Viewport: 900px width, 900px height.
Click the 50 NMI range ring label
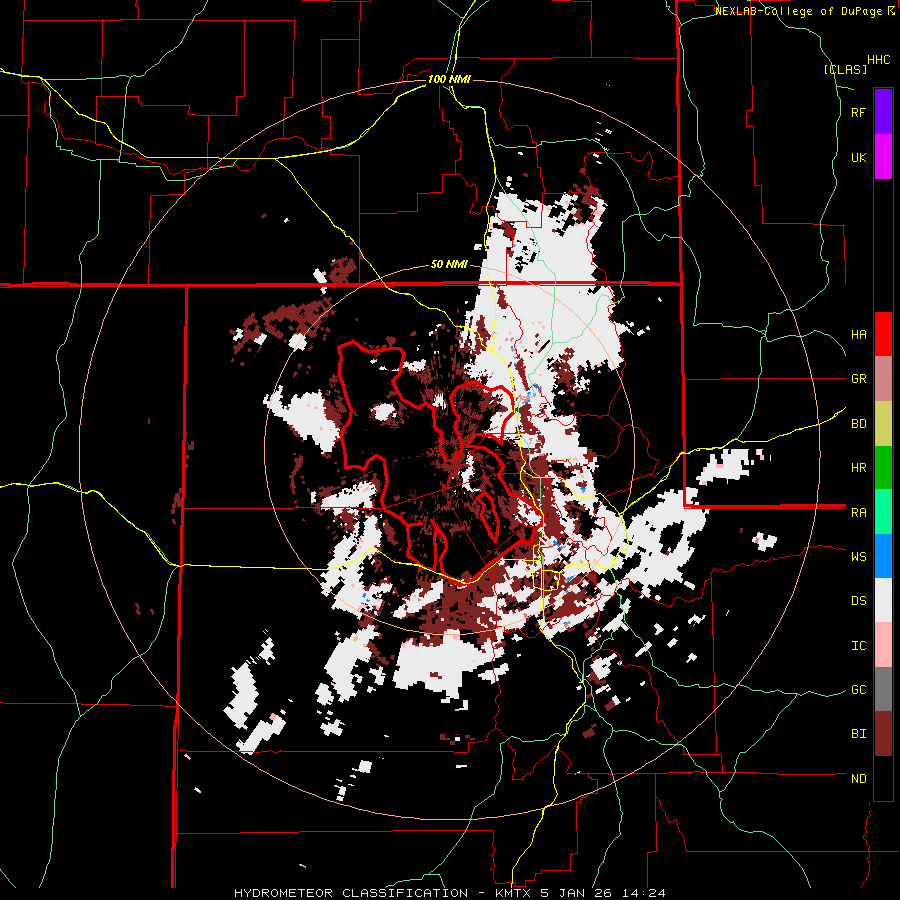[x=449, y=265]
